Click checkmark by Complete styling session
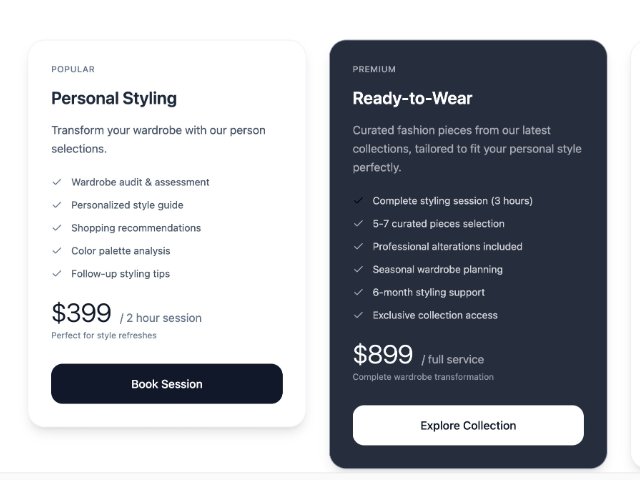Image resolution: width=640 pixels, height=480 pixels. coord(358,201)
